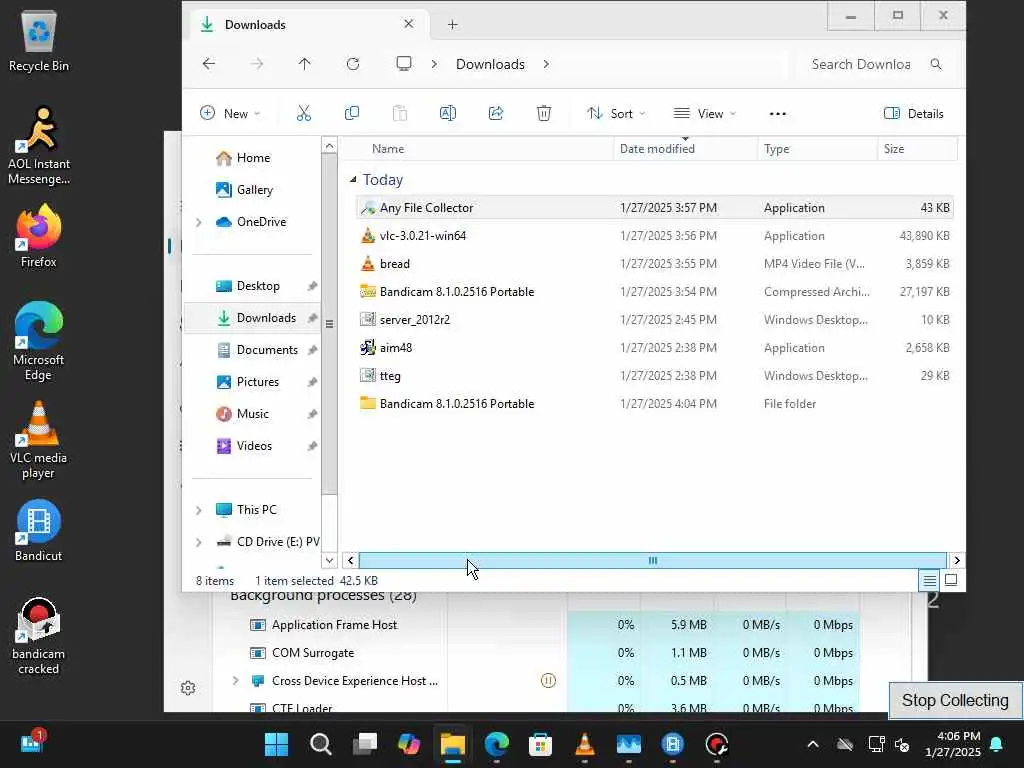The width and height of the screenshot is (1024, 768).
Task: Click chevron after Downloads in address bar
Action: pos(546,64)
